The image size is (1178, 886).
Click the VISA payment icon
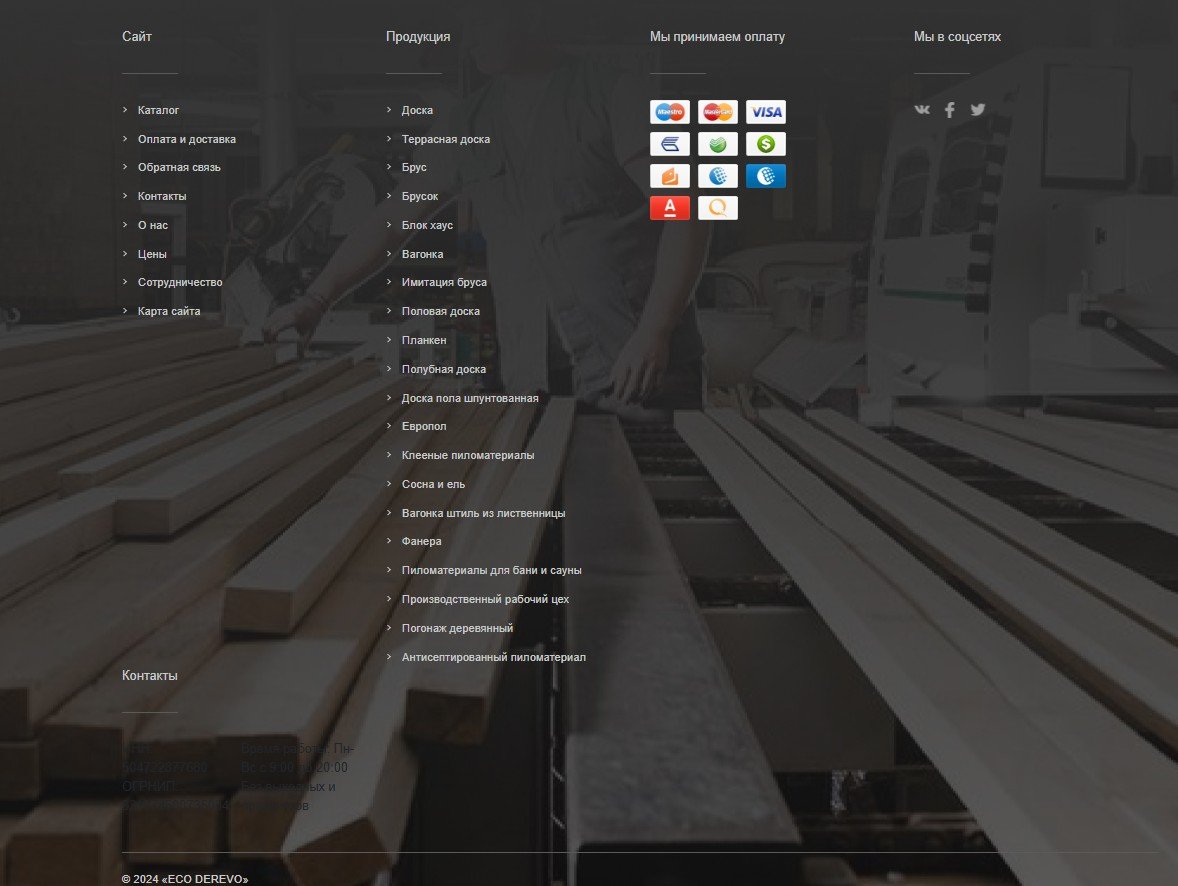coord(766,112)
